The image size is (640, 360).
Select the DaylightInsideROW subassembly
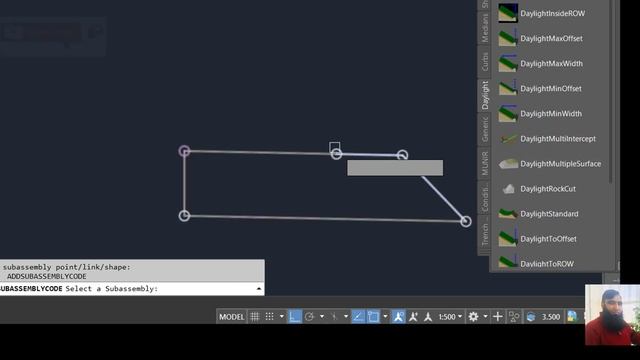pos(541,13)
